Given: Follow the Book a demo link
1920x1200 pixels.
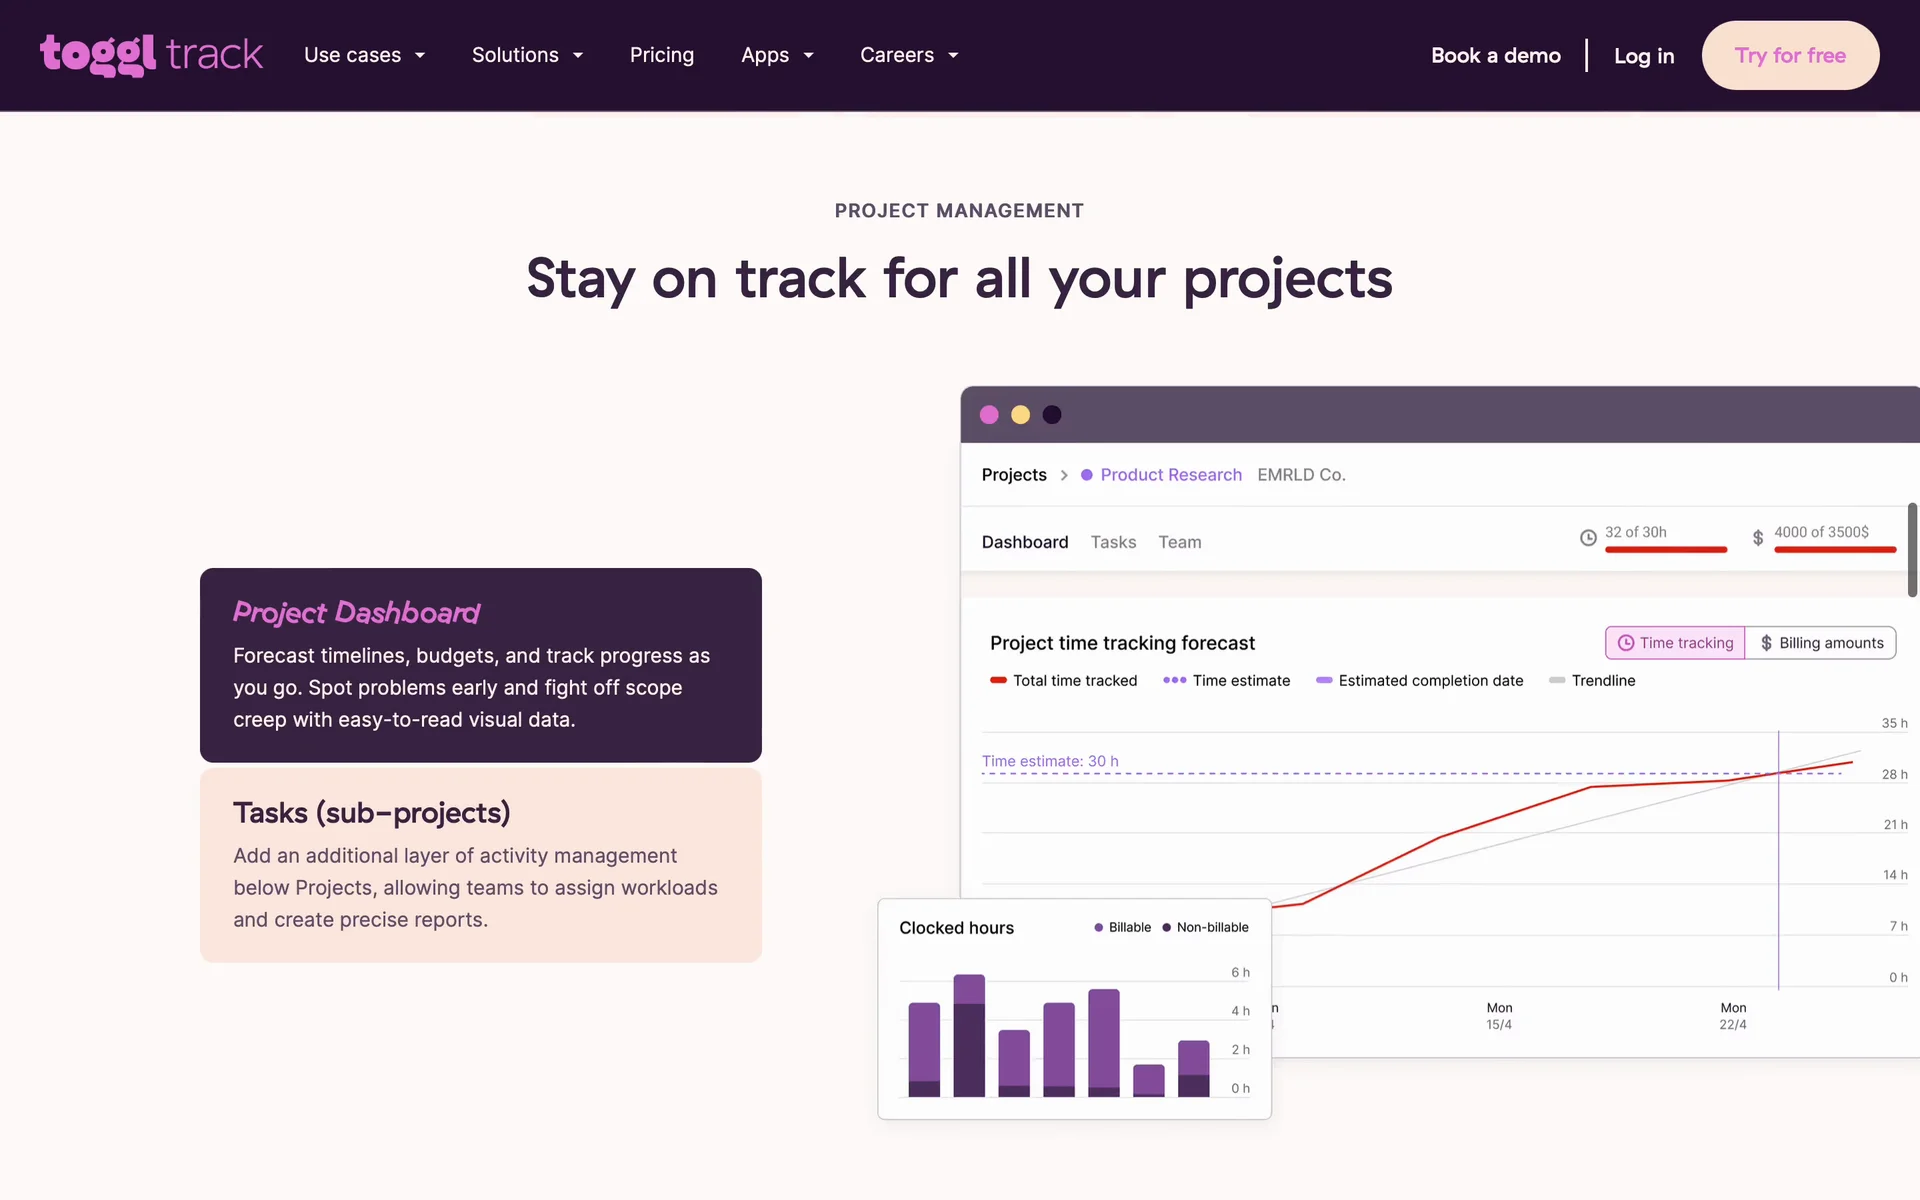Looking at the screenshot, I should click(x=1495, y=55).
